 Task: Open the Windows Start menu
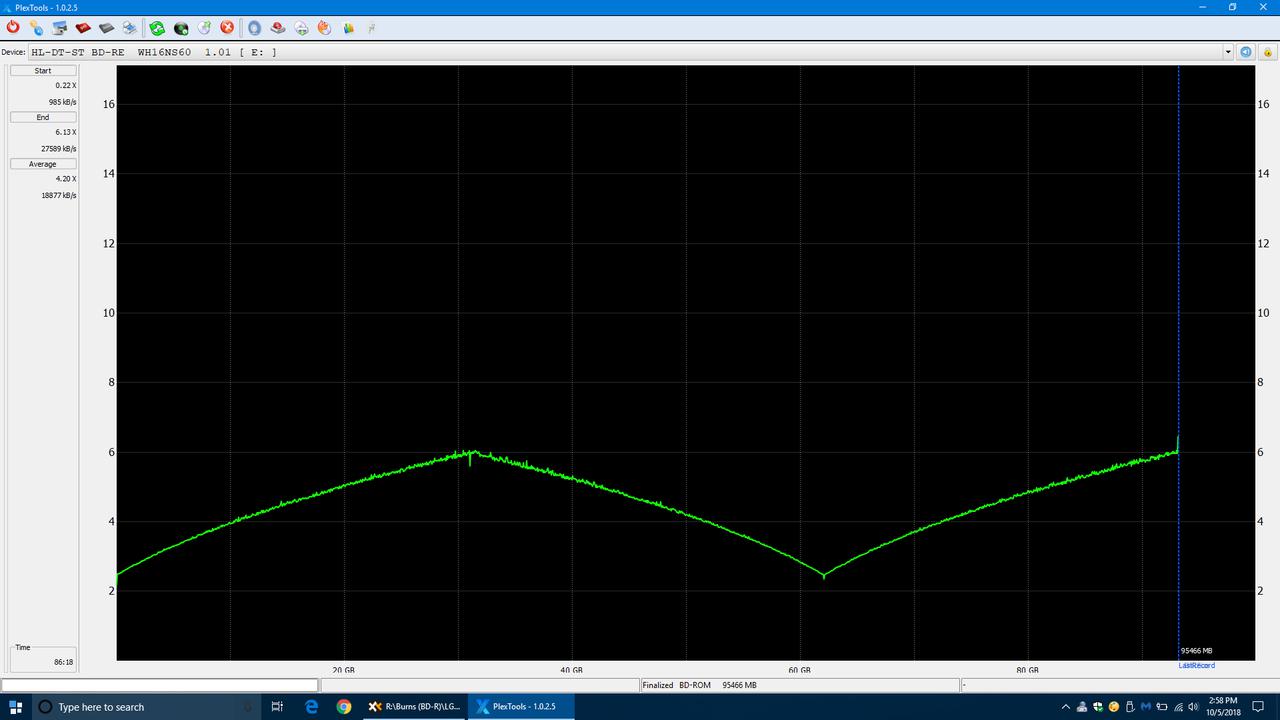[15, 707]
